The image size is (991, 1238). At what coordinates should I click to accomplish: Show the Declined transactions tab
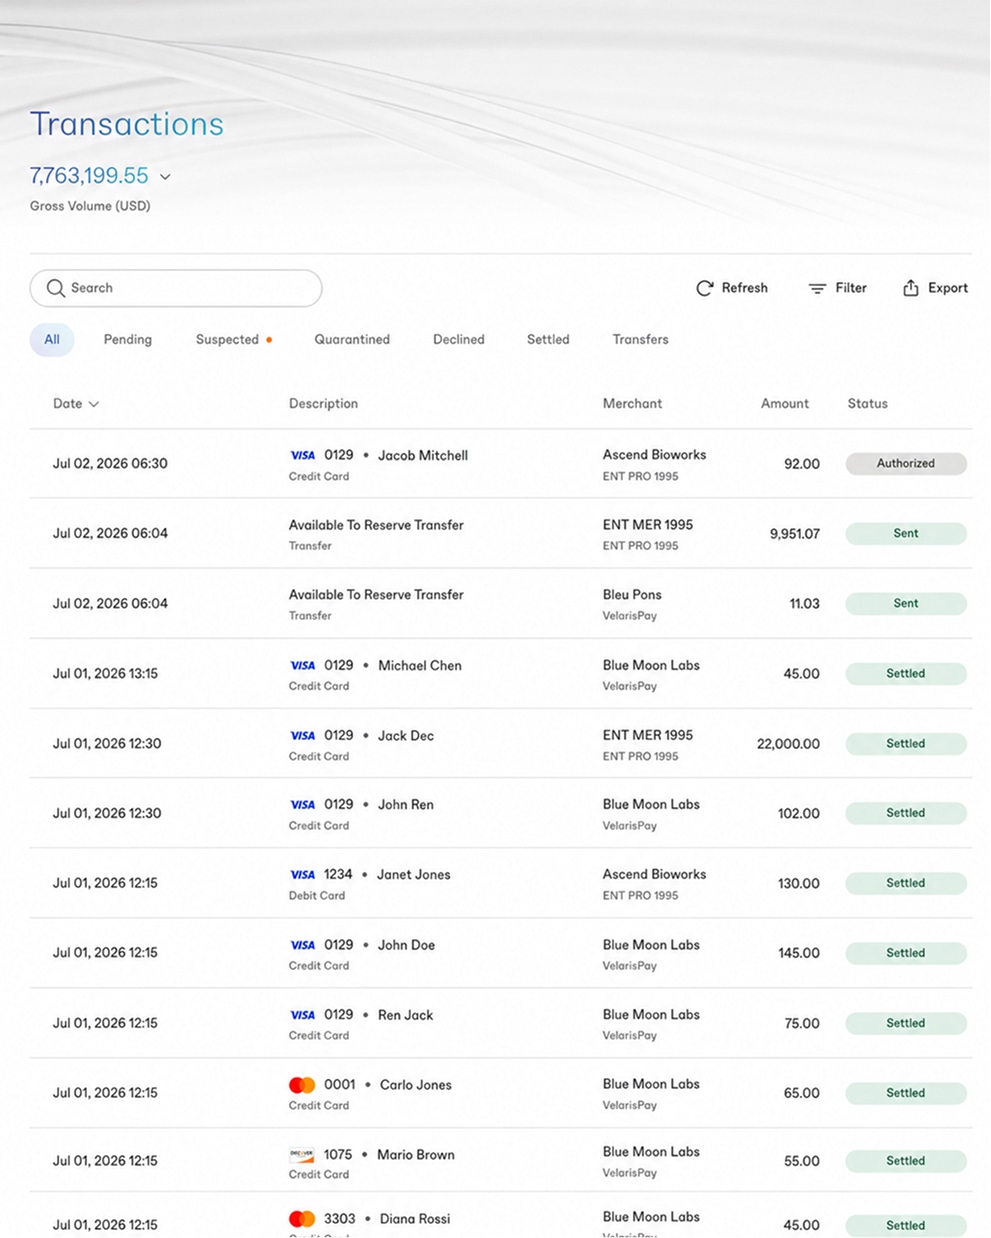[459, 340]
